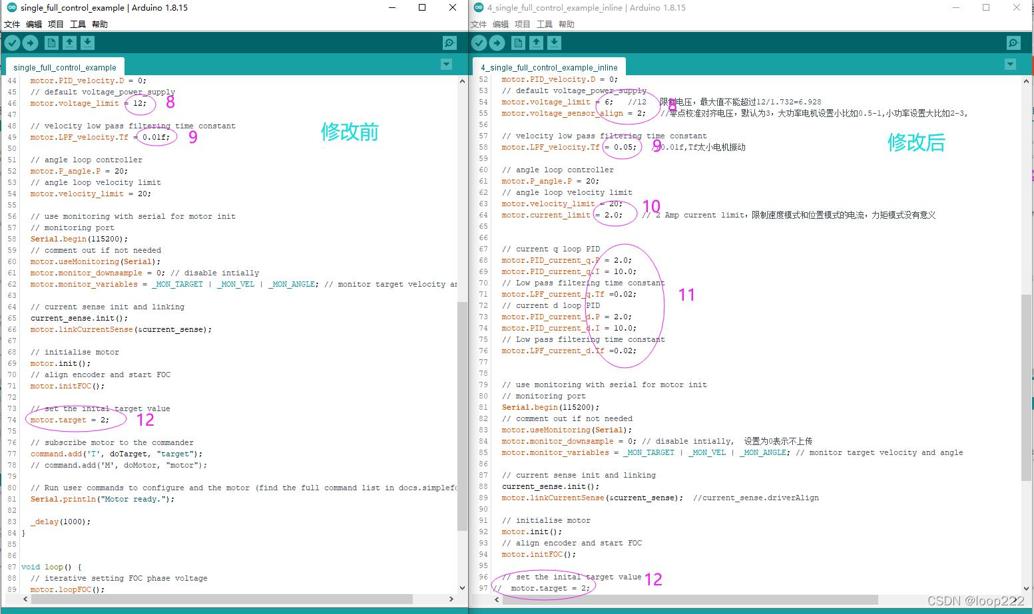Image resolution: width=1034 pixels, height=614 pixels.
Task: Click 'motor.target = 2;' in left editor
Action: click(69, 419)
